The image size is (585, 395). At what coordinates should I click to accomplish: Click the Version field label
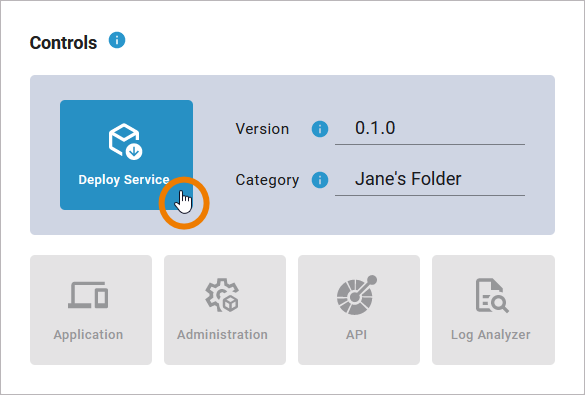point(262,129)
